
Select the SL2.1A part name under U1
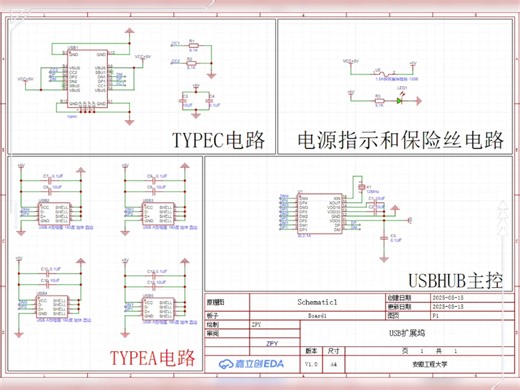[x=304, y=236]
